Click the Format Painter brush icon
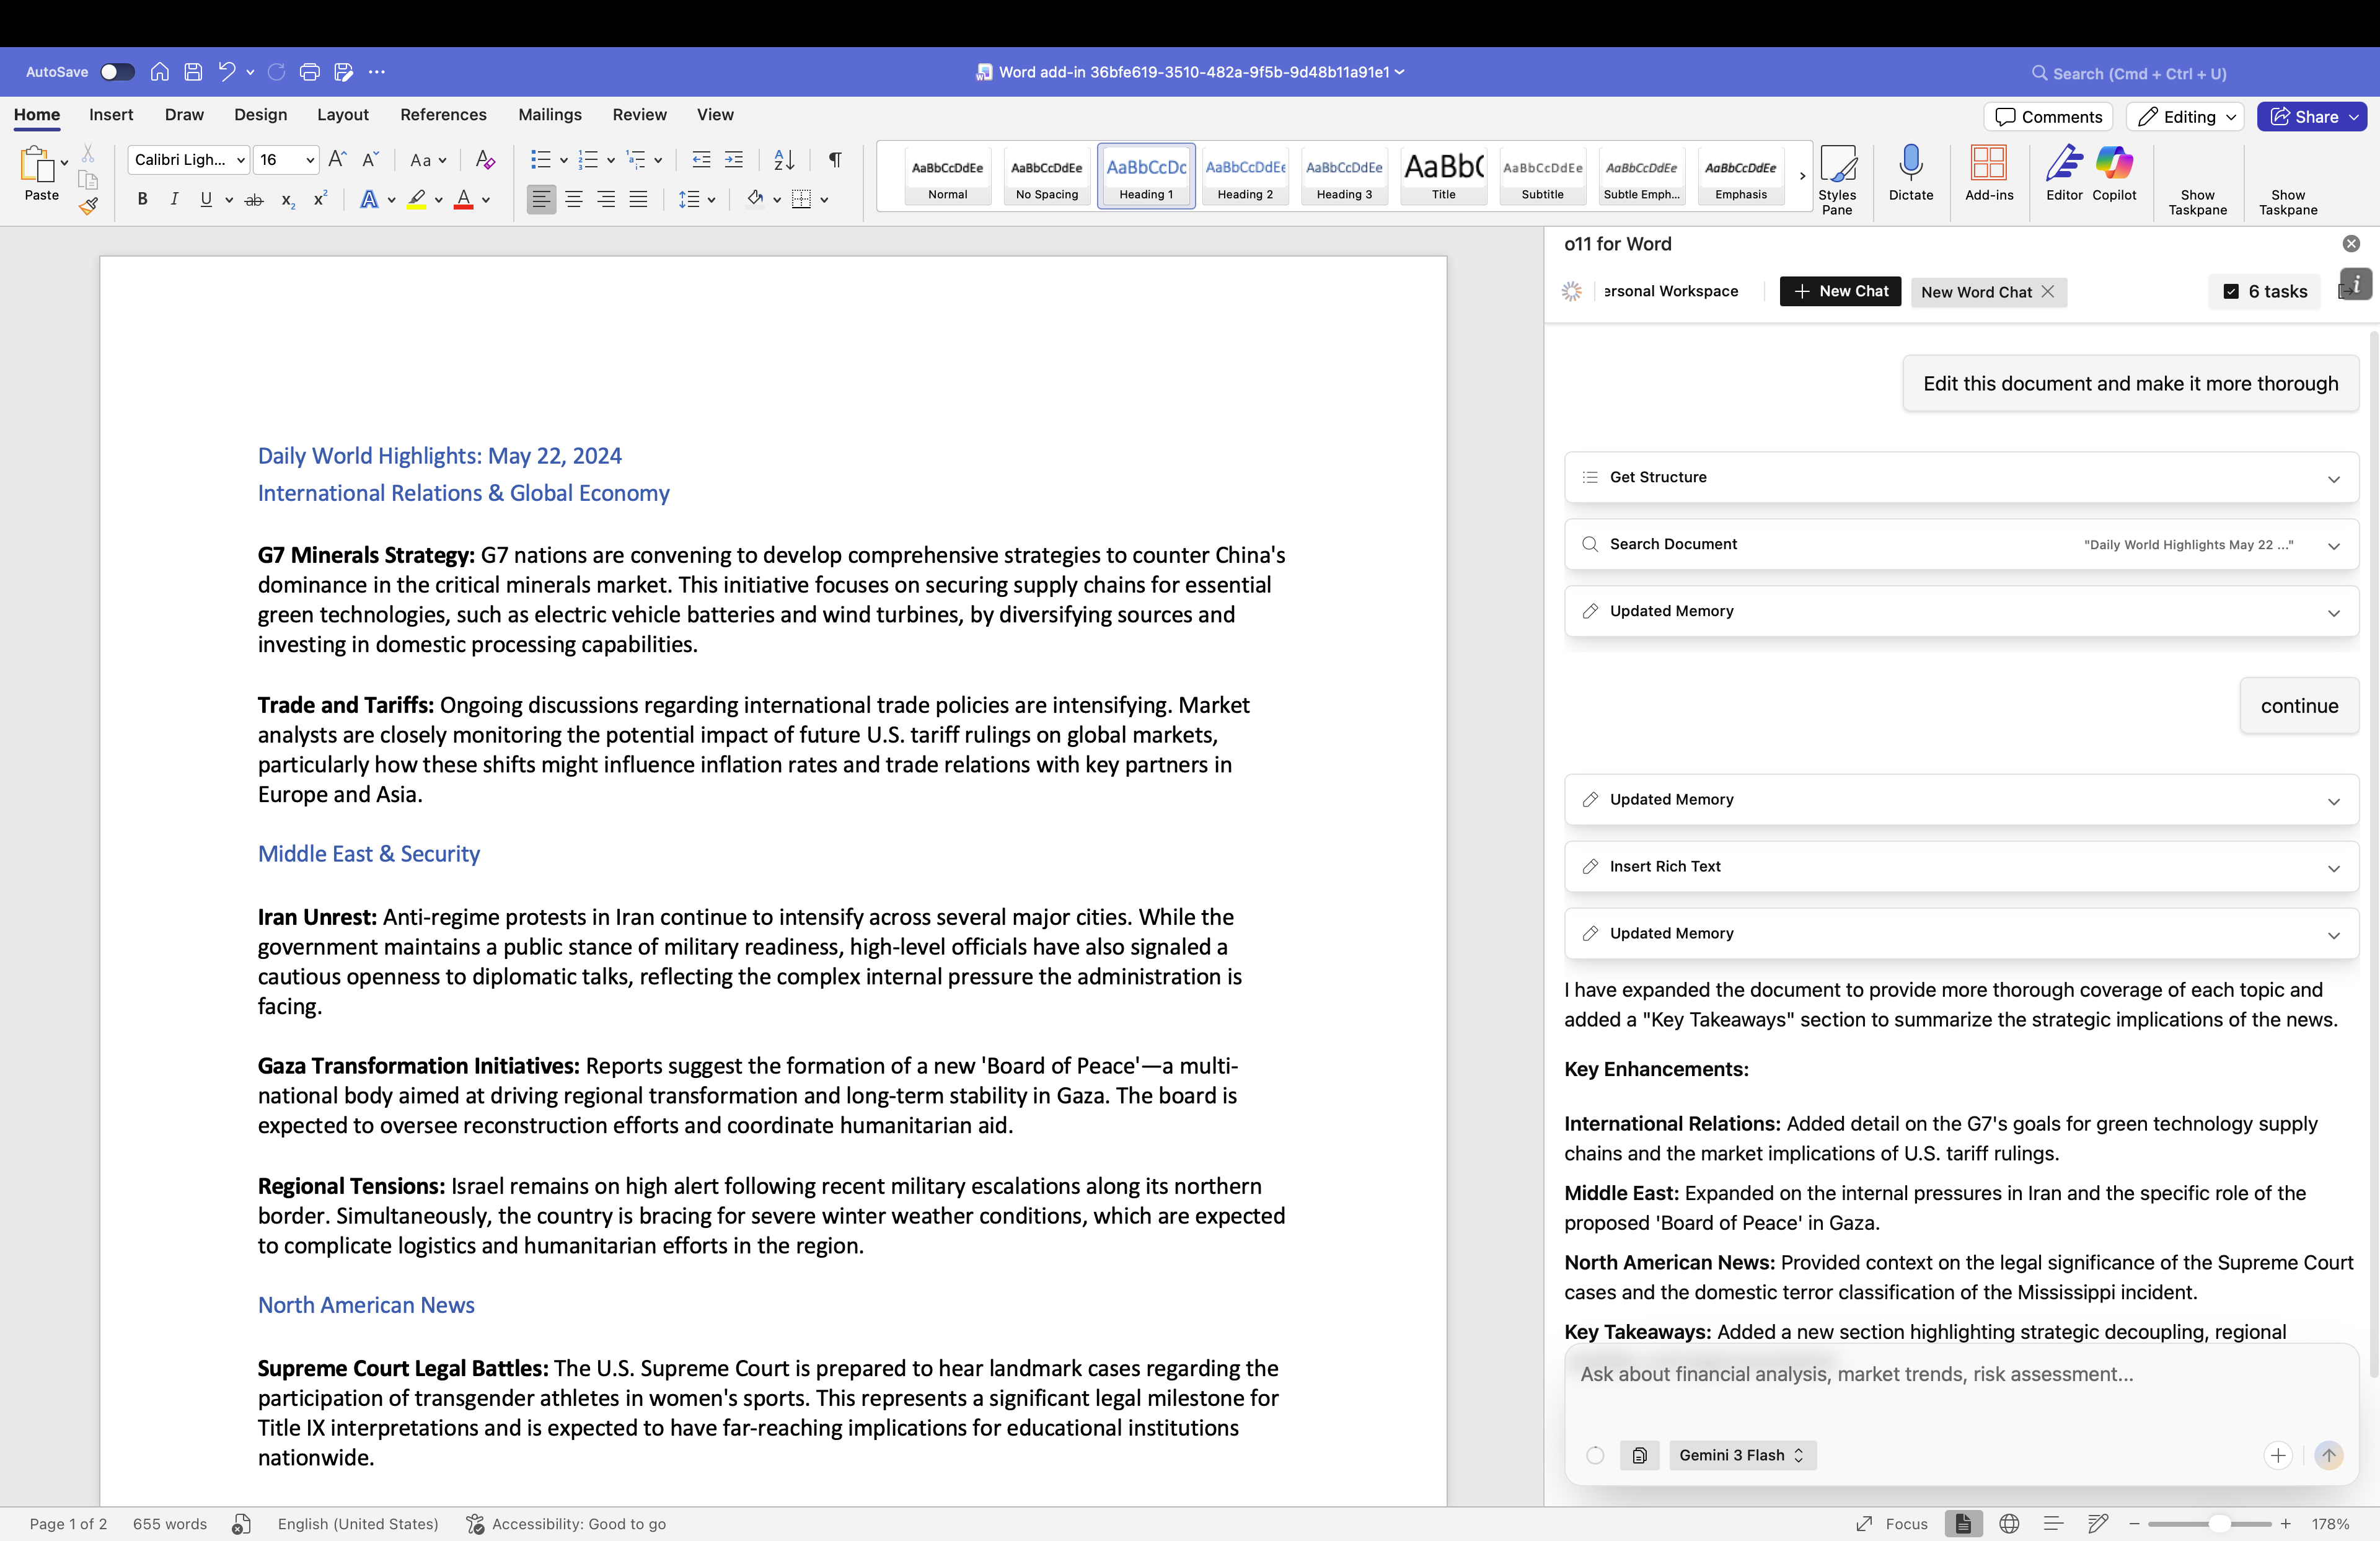 89,206
